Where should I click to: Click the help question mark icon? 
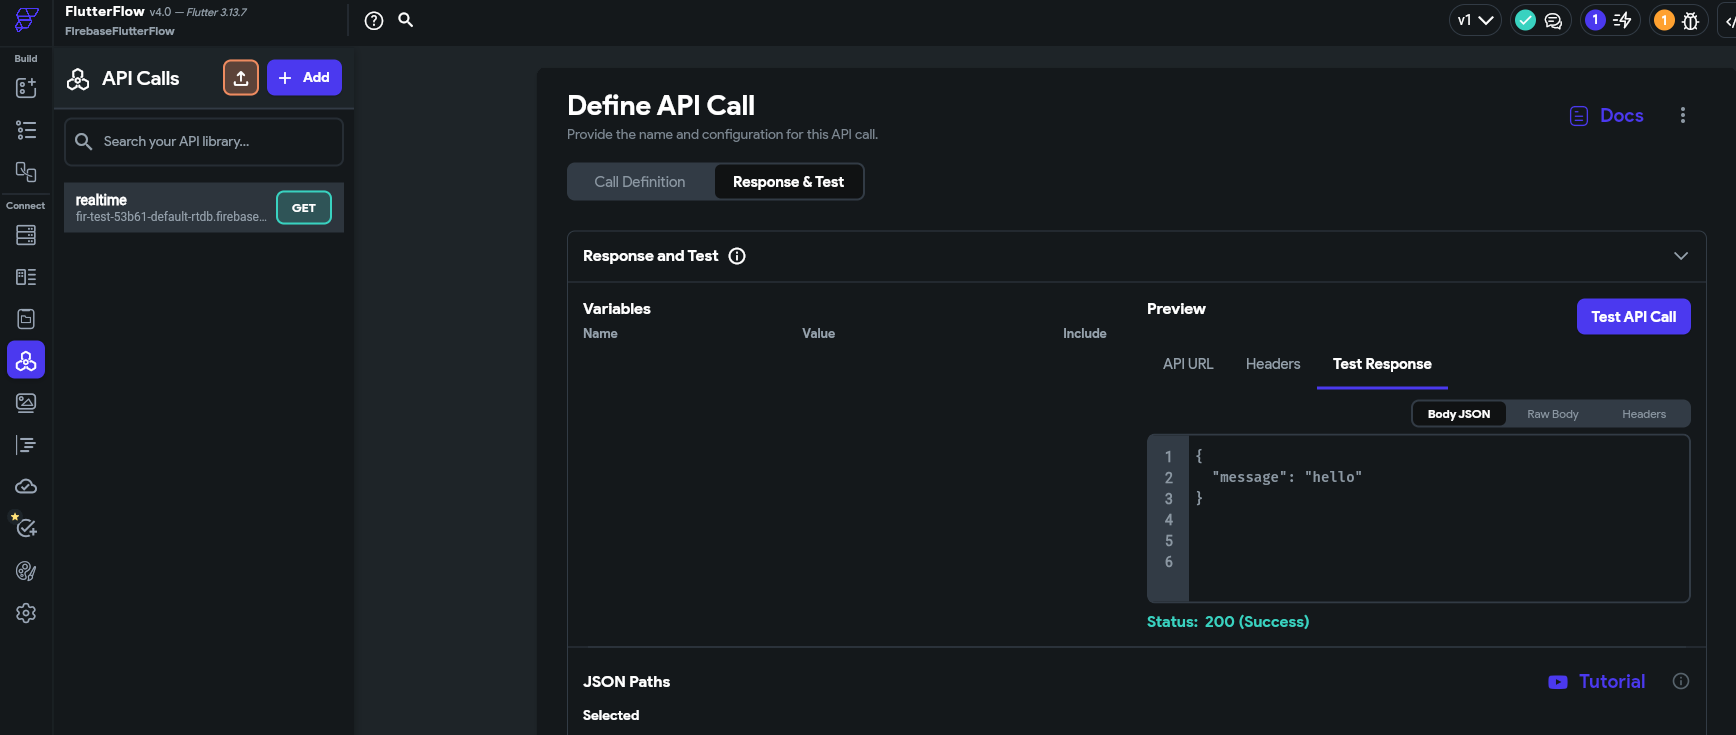click(x=374, y=20)
